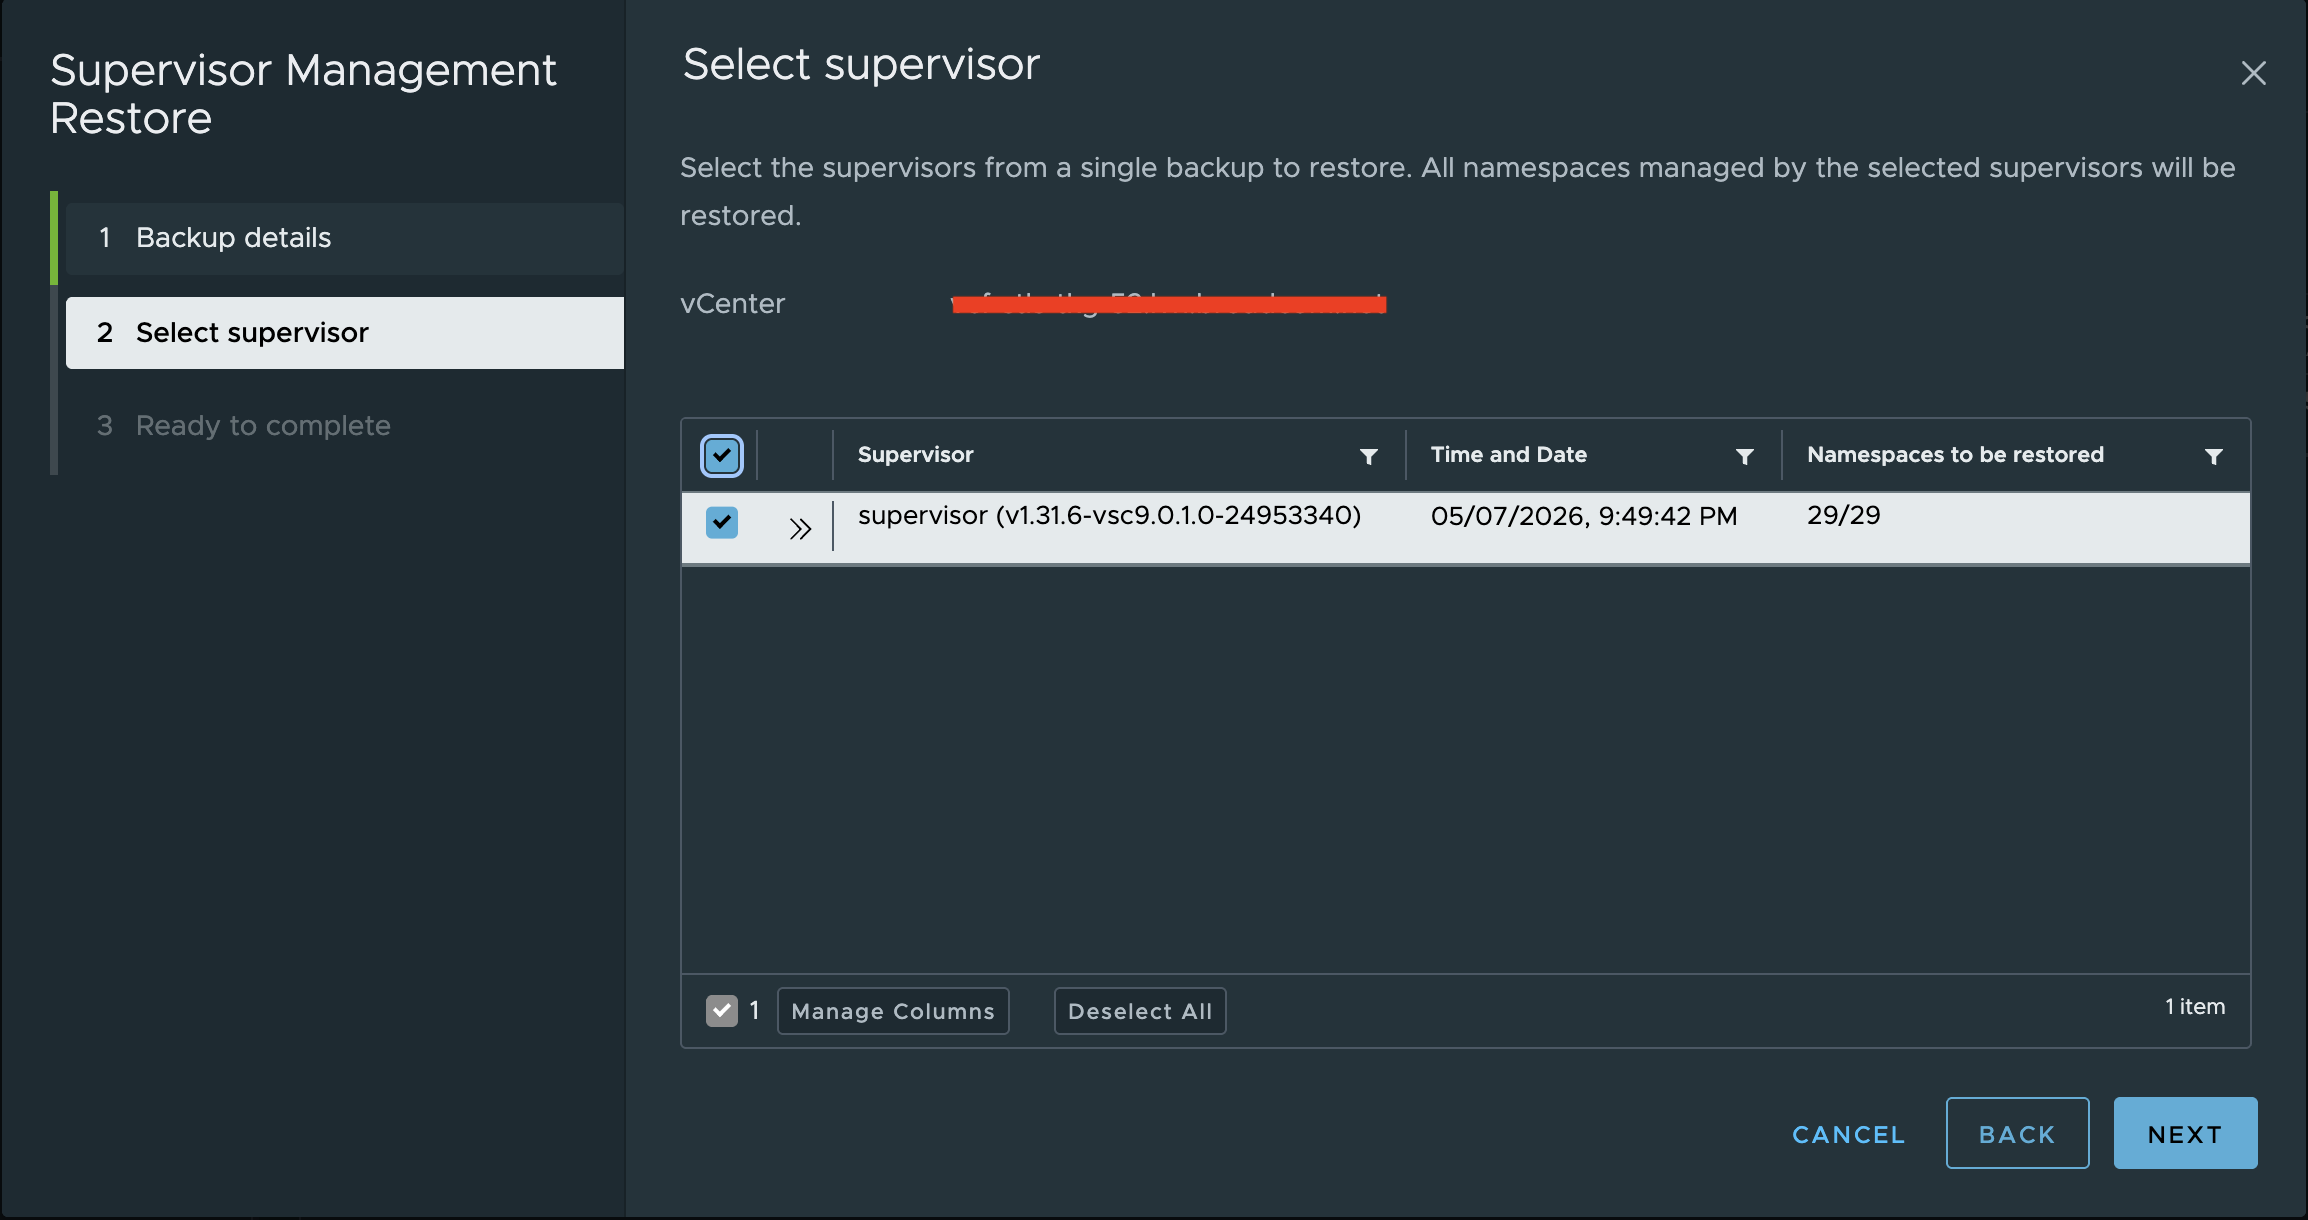Open Manage Columns
The image size is (2308, 1220).
tap(893, 1011)
